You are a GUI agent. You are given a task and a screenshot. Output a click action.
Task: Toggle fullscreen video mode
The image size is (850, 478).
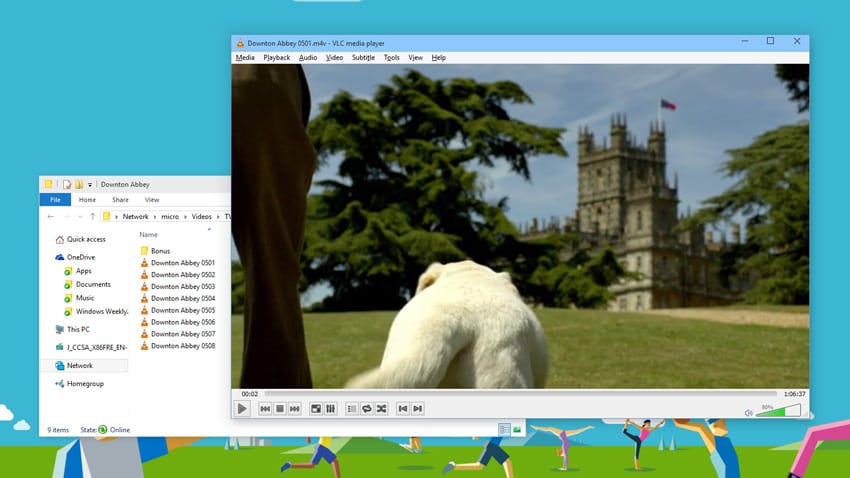[316, 409]
